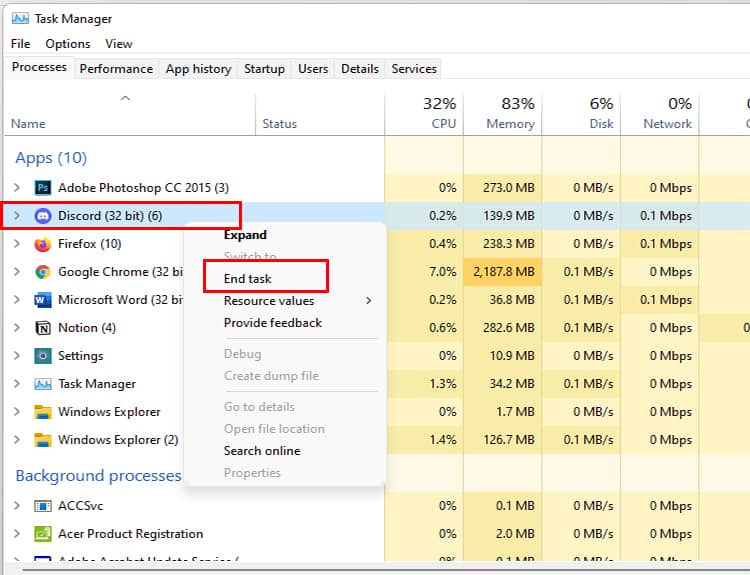Expand the Settings process row

(x=17, y=356)
